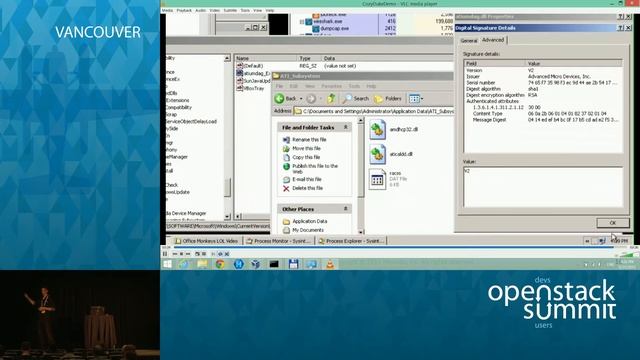Click in the Value text box of signature details

tap(543, 187)
